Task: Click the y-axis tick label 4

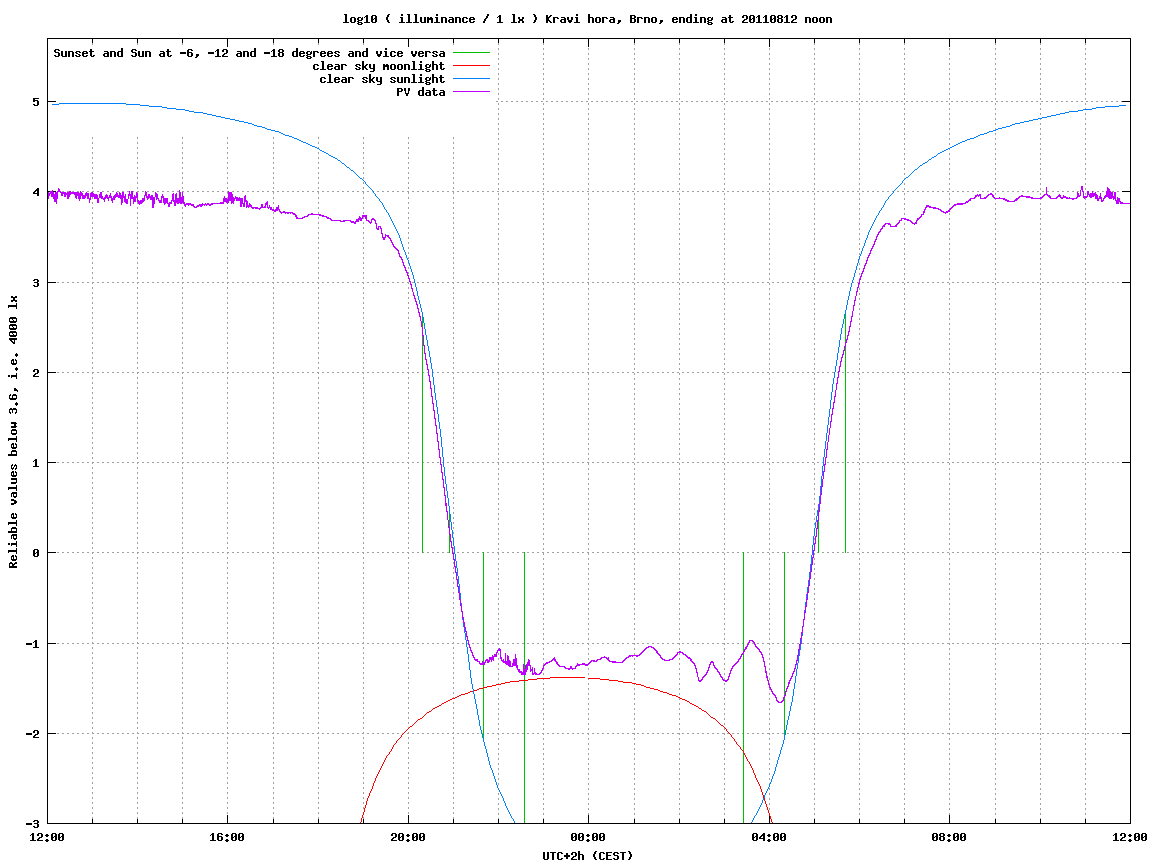Action: coord(35,192)
